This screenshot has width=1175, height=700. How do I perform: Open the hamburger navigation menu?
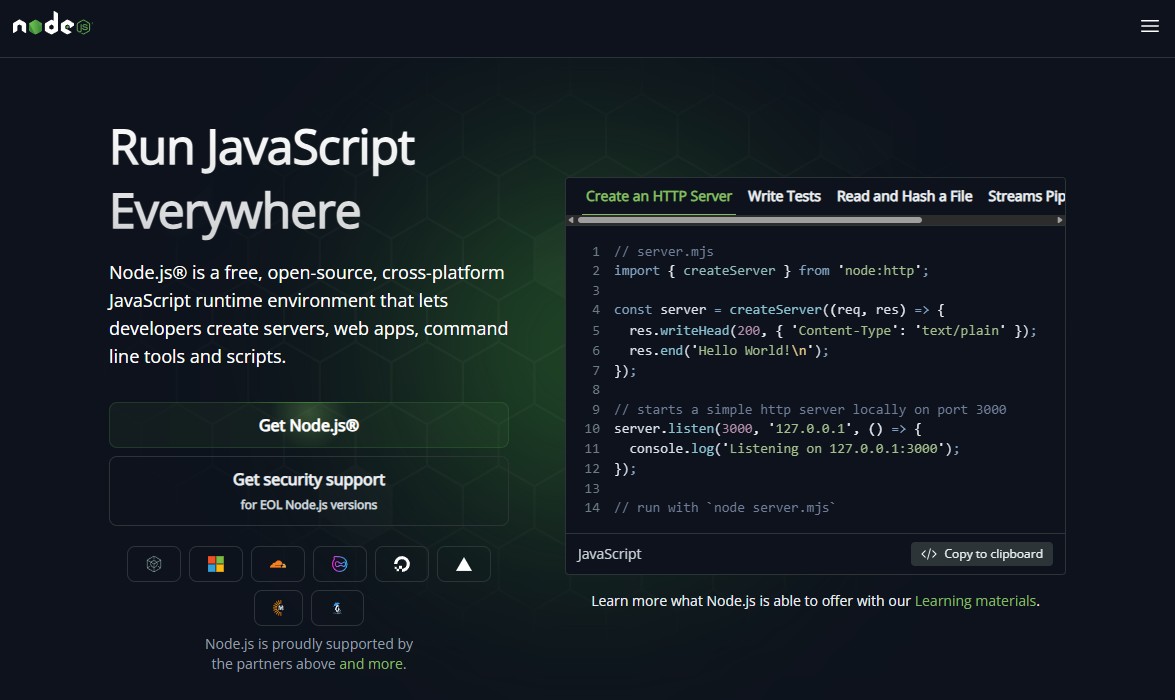click(x=1150, y=26)
